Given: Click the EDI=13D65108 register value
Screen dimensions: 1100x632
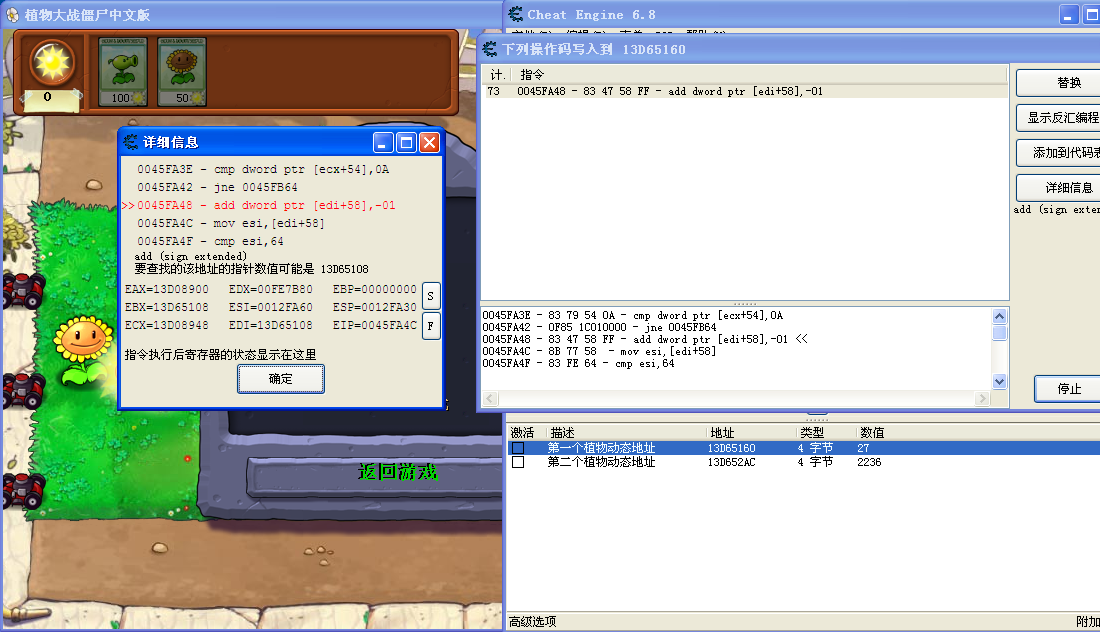Looking at the screenshot, I should [271, 325].
